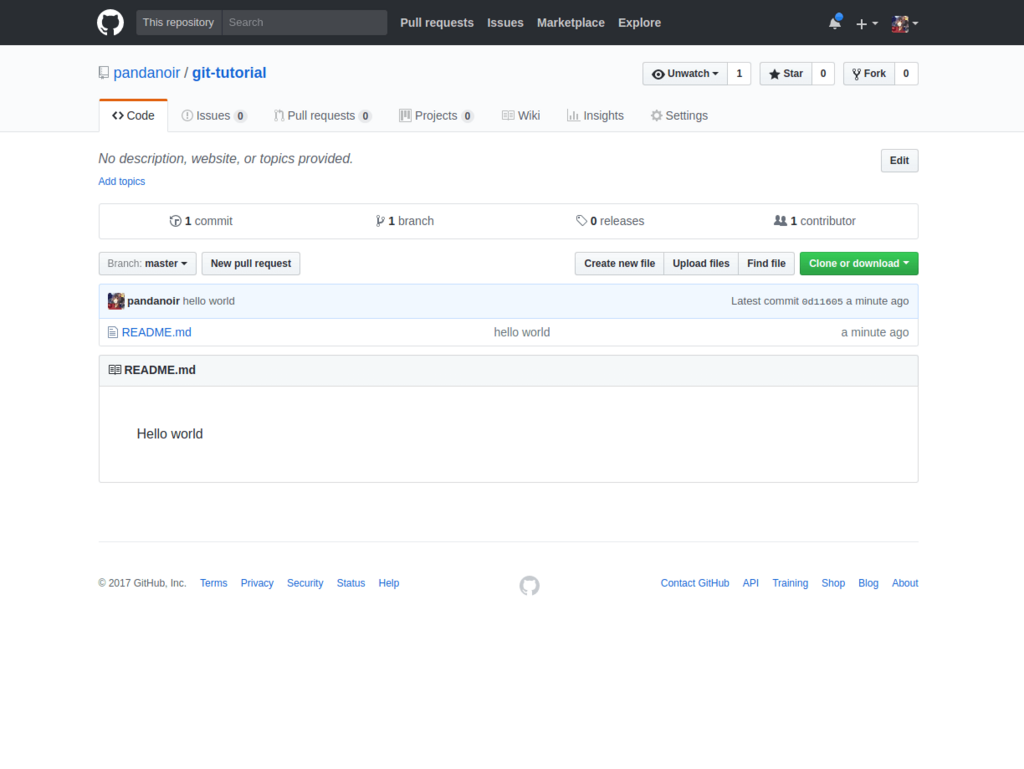Expand the Branch: master dropdown
The width and height of the screenshot is (1024, 769).
pos(148,264)
